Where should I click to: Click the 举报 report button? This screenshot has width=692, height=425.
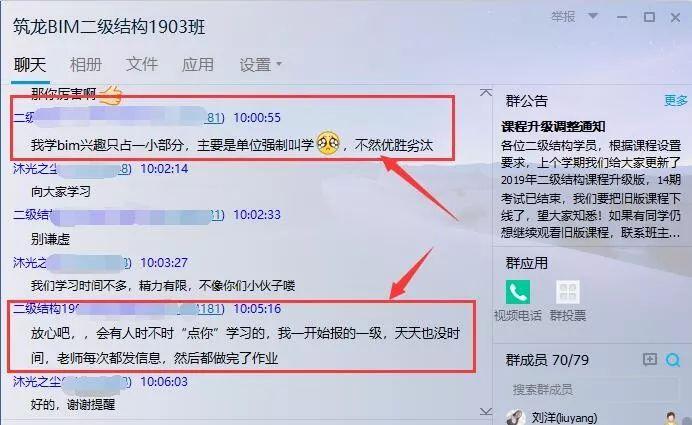[x=563, y=17]
